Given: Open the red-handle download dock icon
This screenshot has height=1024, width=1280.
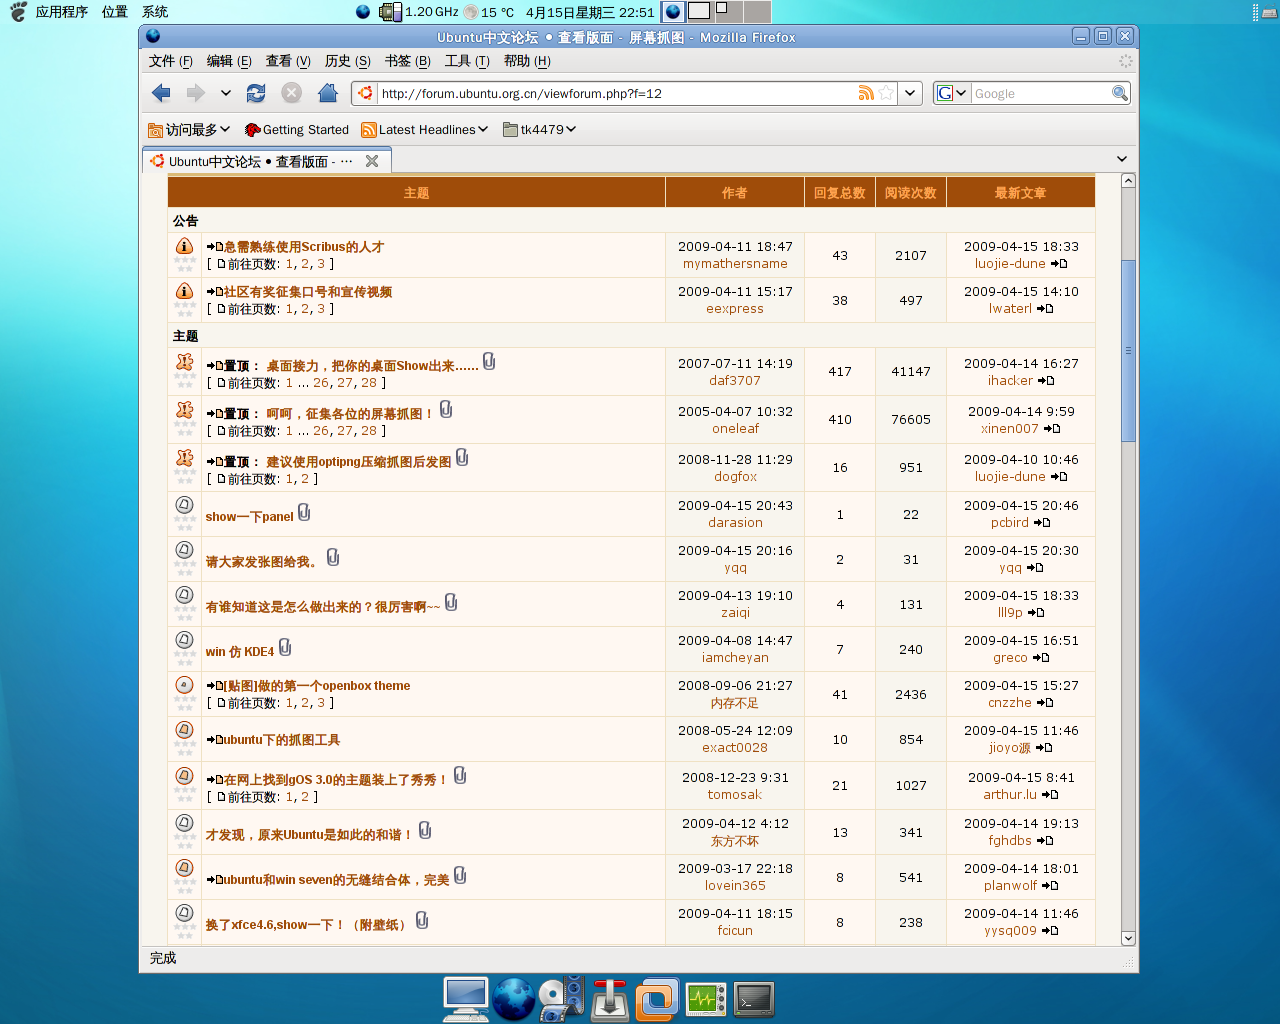Looking at the screenshot, I should click(609, 999).
